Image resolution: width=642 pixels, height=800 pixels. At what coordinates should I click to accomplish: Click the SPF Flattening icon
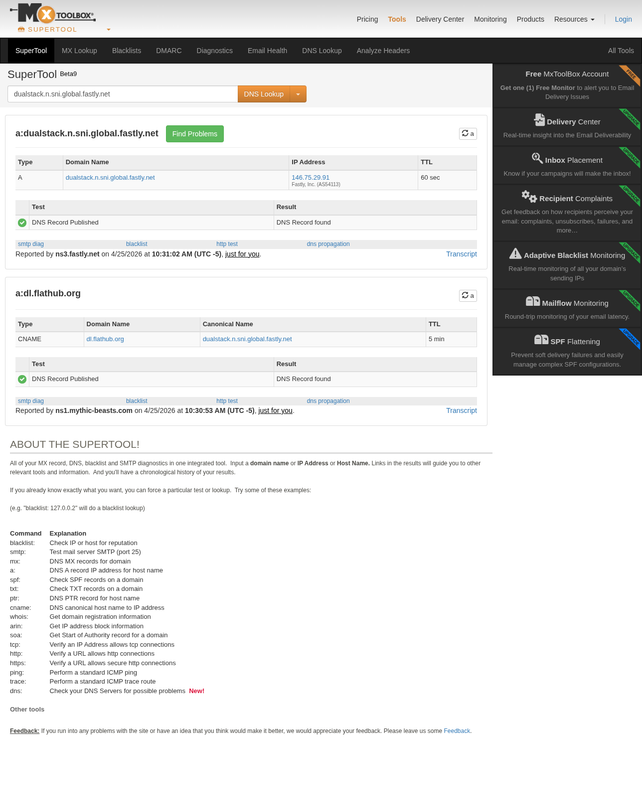(x=541, y=339)
